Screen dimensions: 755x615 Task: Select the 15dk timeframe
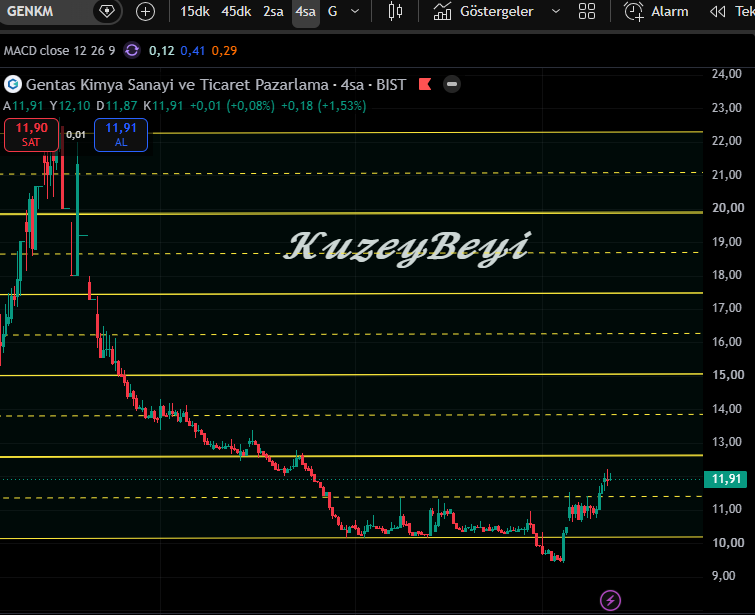pyautogui.click(x=195, y=11)
